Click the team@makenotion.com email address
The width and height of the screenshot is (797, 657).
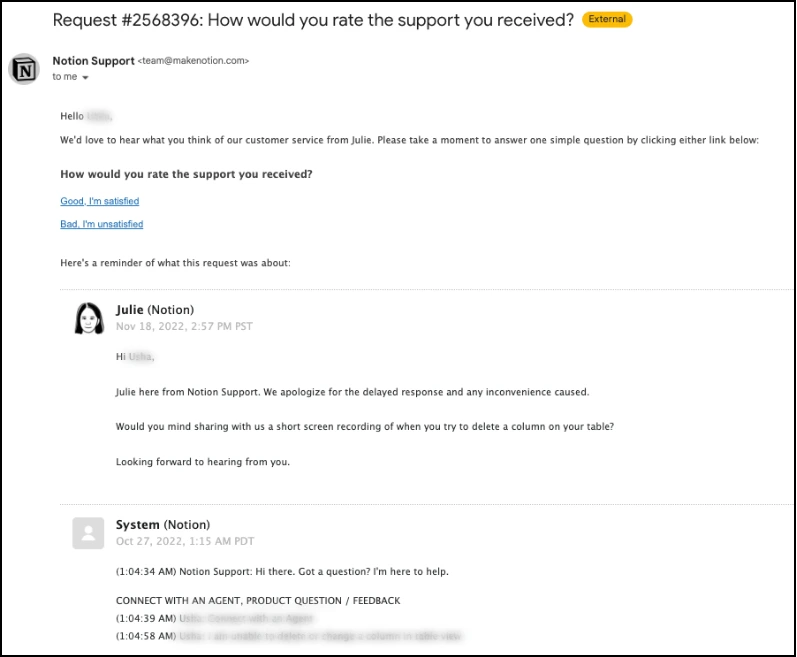(x=193, y=61)
